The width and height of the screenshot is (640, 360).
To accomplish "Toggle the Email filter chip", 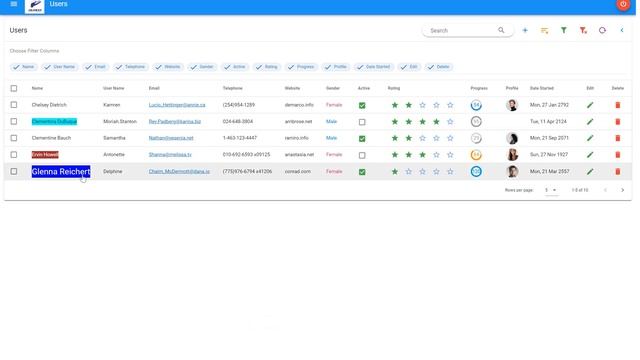I will click(96, 67).
